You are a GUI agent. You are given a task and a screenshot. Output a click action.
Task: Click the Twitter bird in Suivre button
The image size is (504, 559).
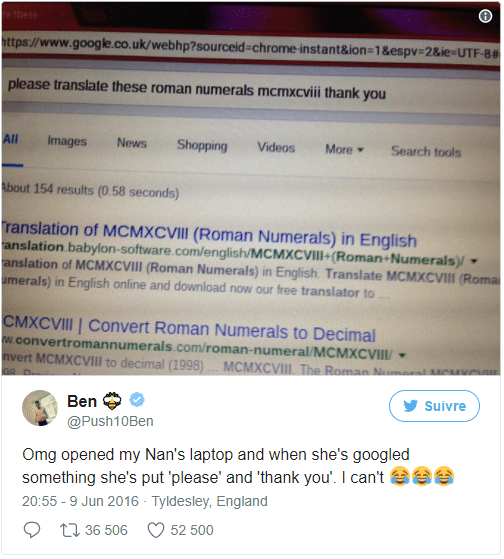pos(411,406)
